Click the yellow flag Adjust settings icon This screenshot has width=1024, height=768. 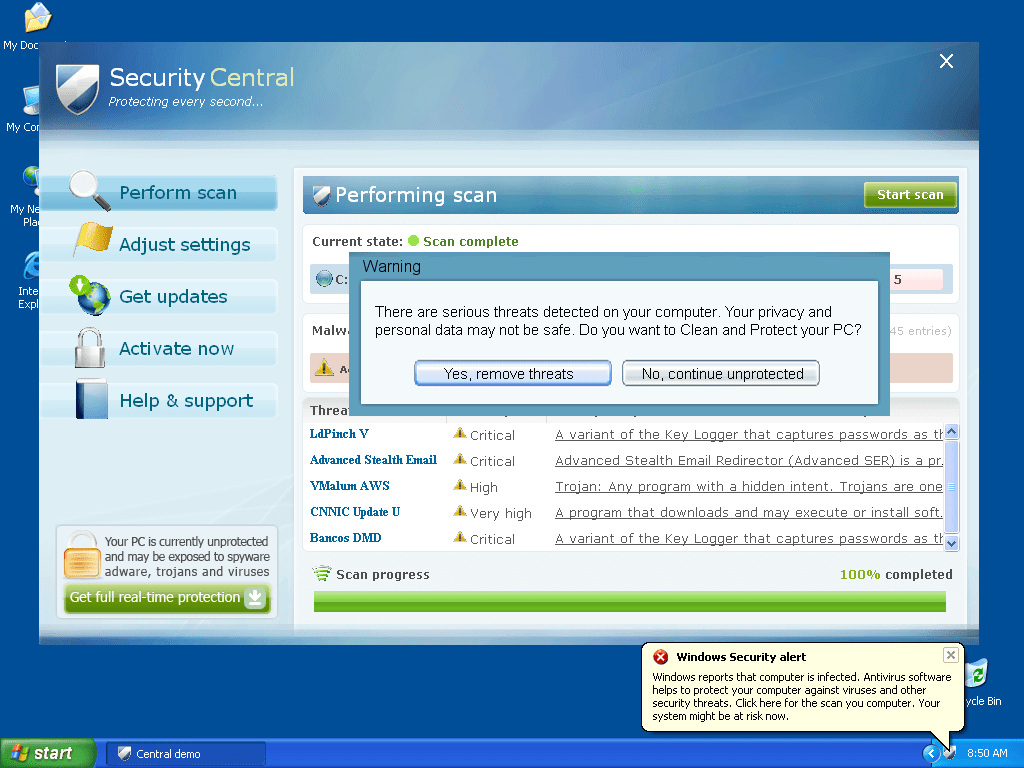pyautogui.click(x=92, y=242)
